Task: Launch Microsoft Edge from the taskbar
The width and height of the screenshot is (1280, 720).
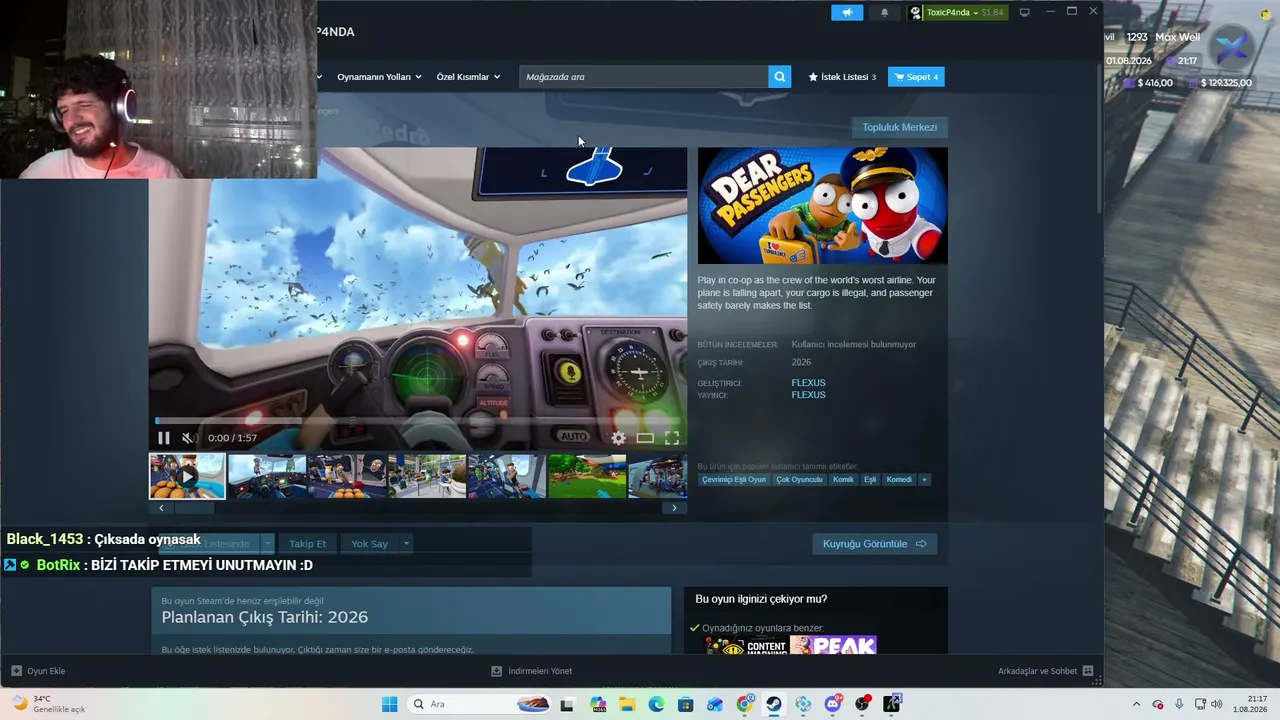Action: tap(656, 704)
